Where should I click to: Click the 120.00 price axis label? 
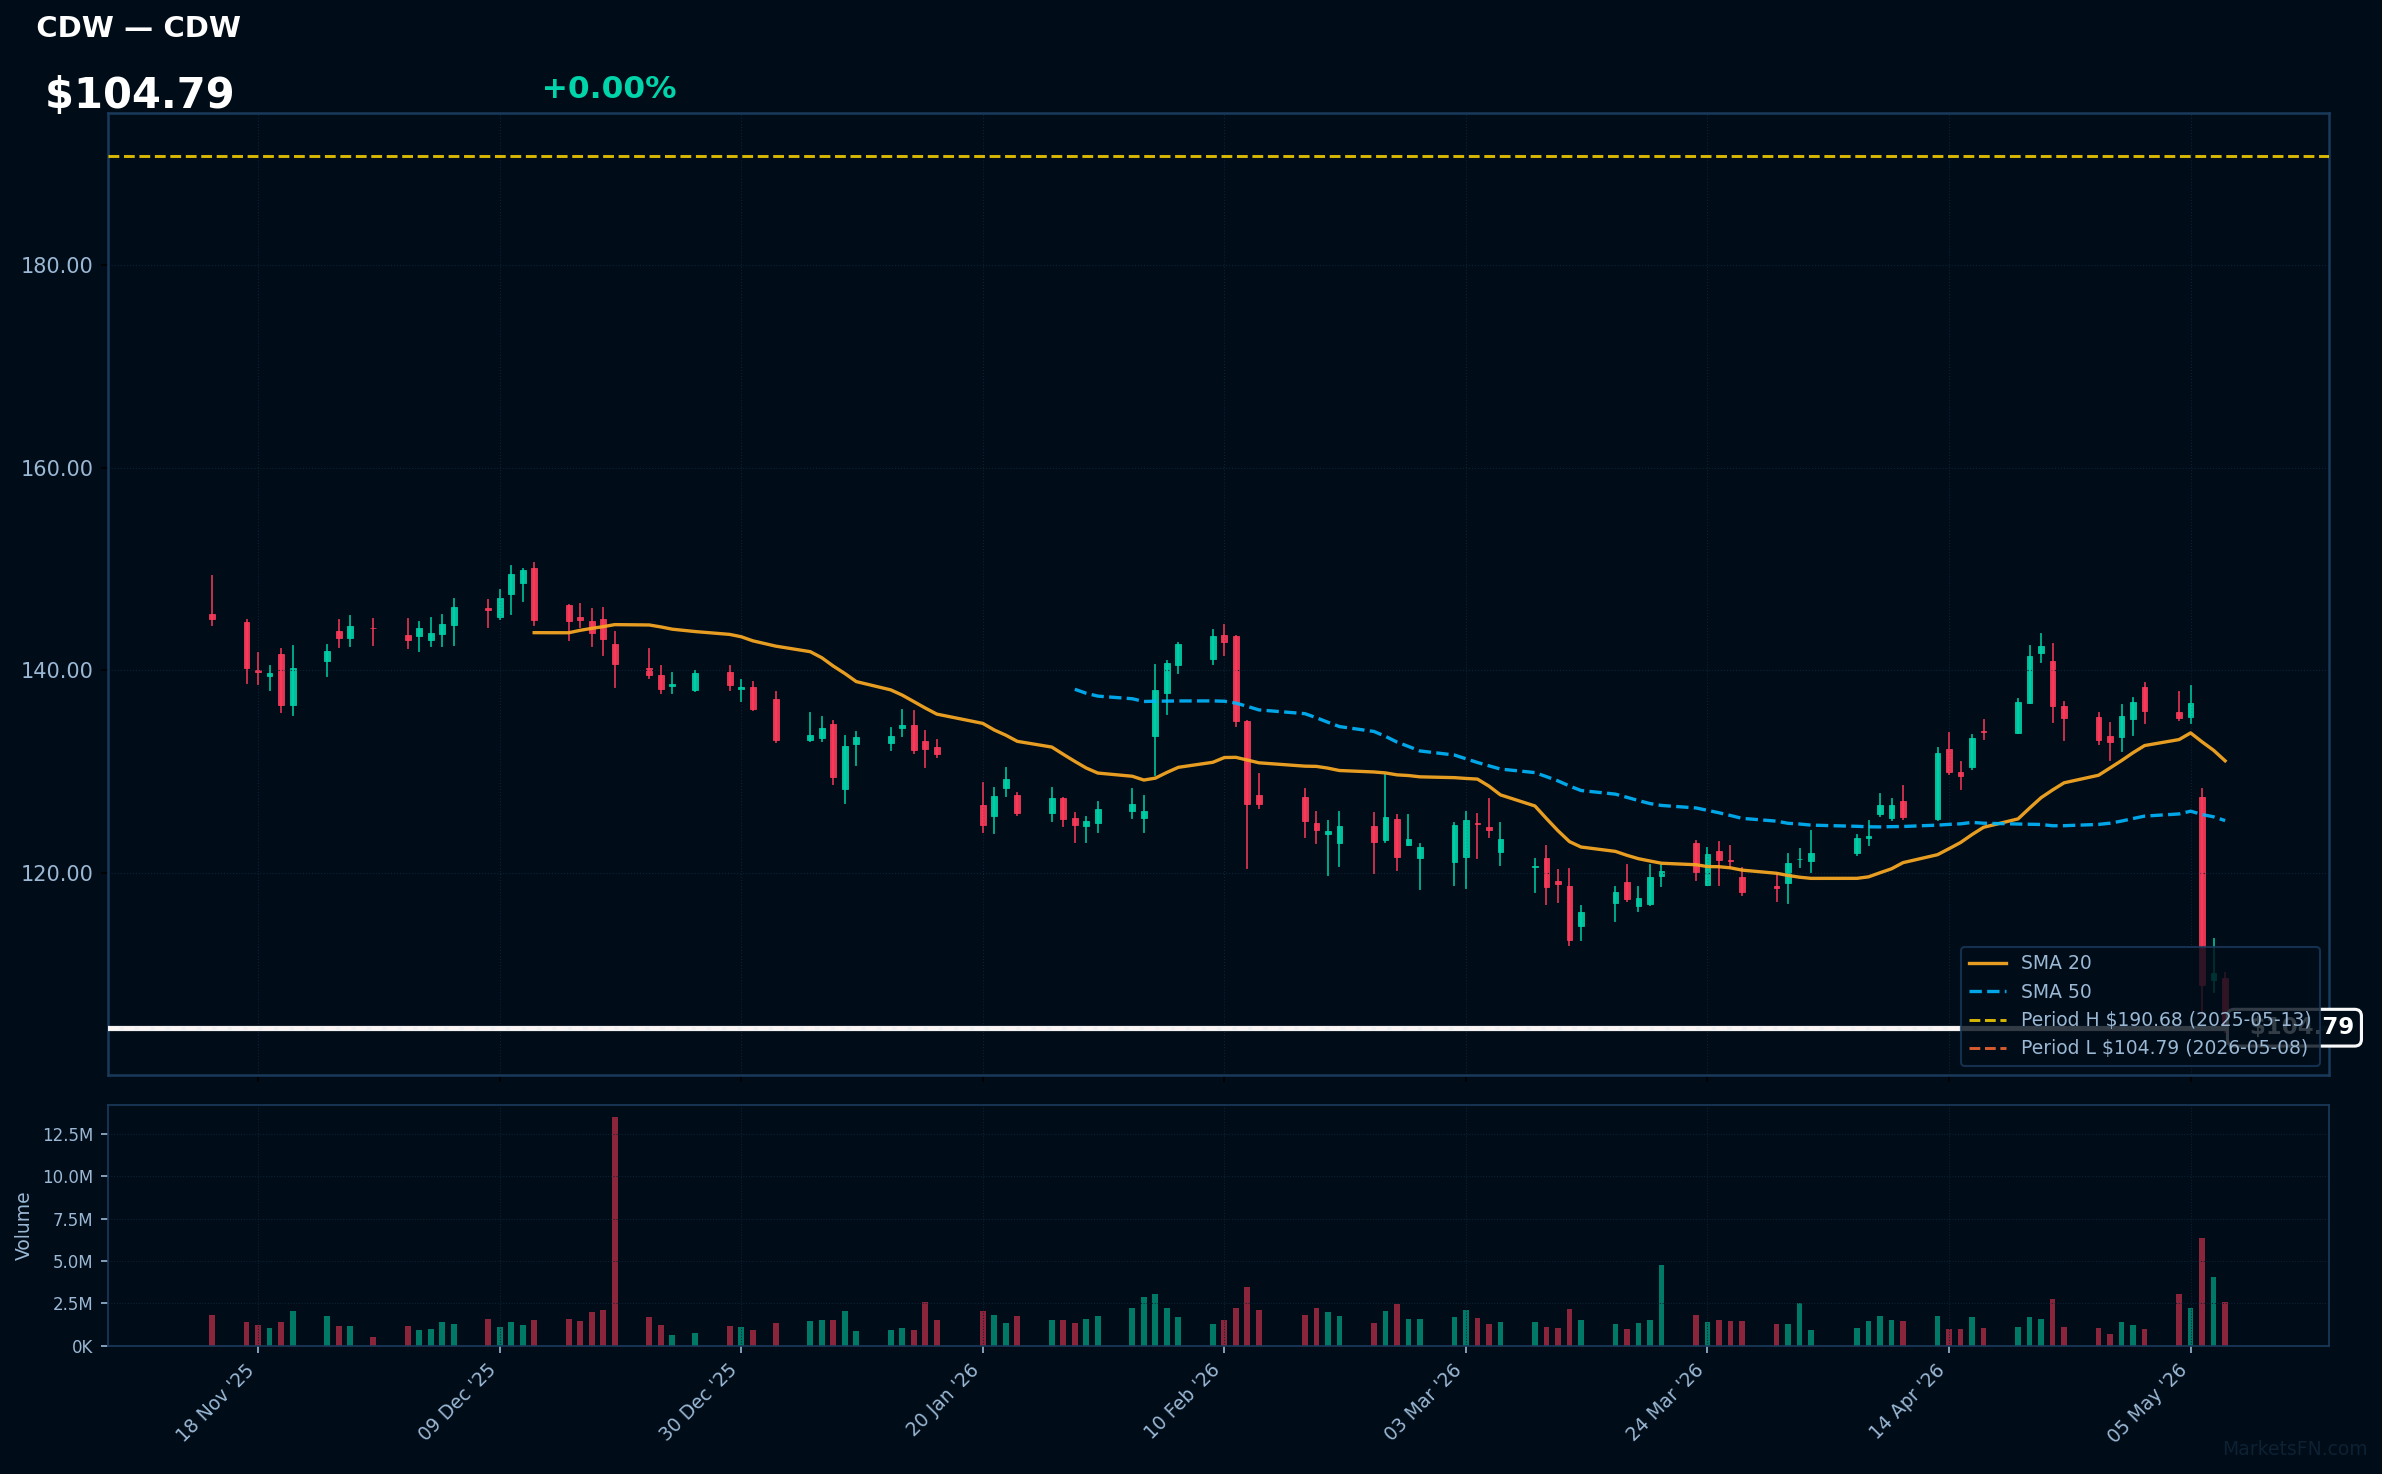57,874
